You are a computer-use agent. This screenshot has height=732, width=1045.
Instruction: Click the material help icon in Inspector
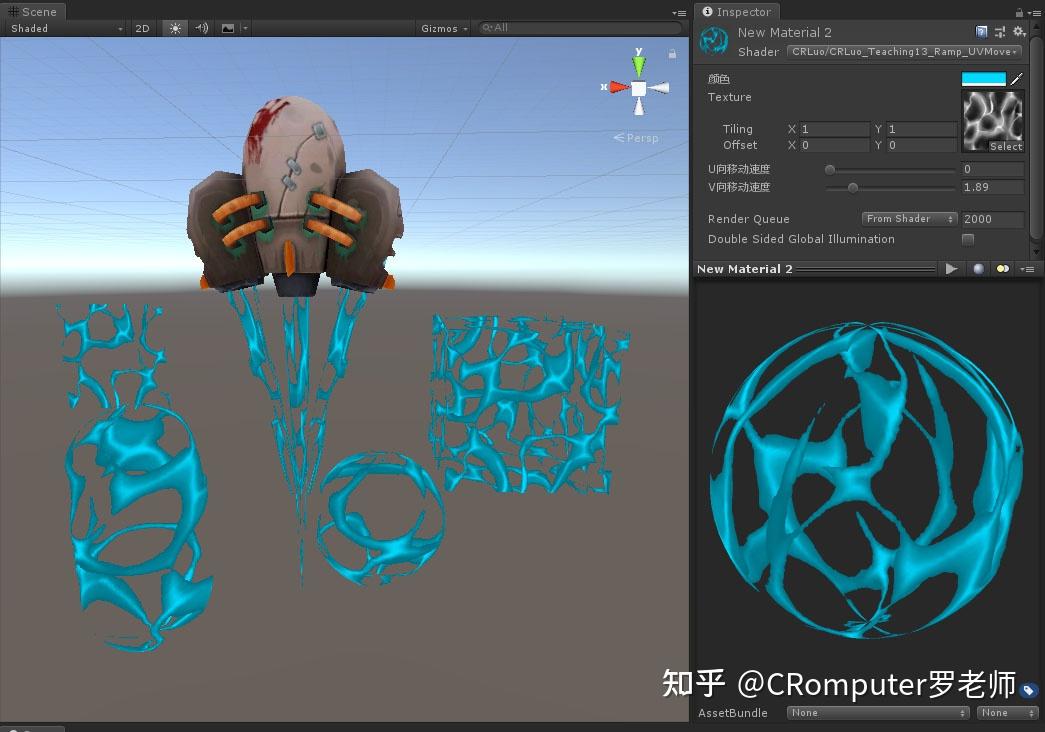point(981,31)
